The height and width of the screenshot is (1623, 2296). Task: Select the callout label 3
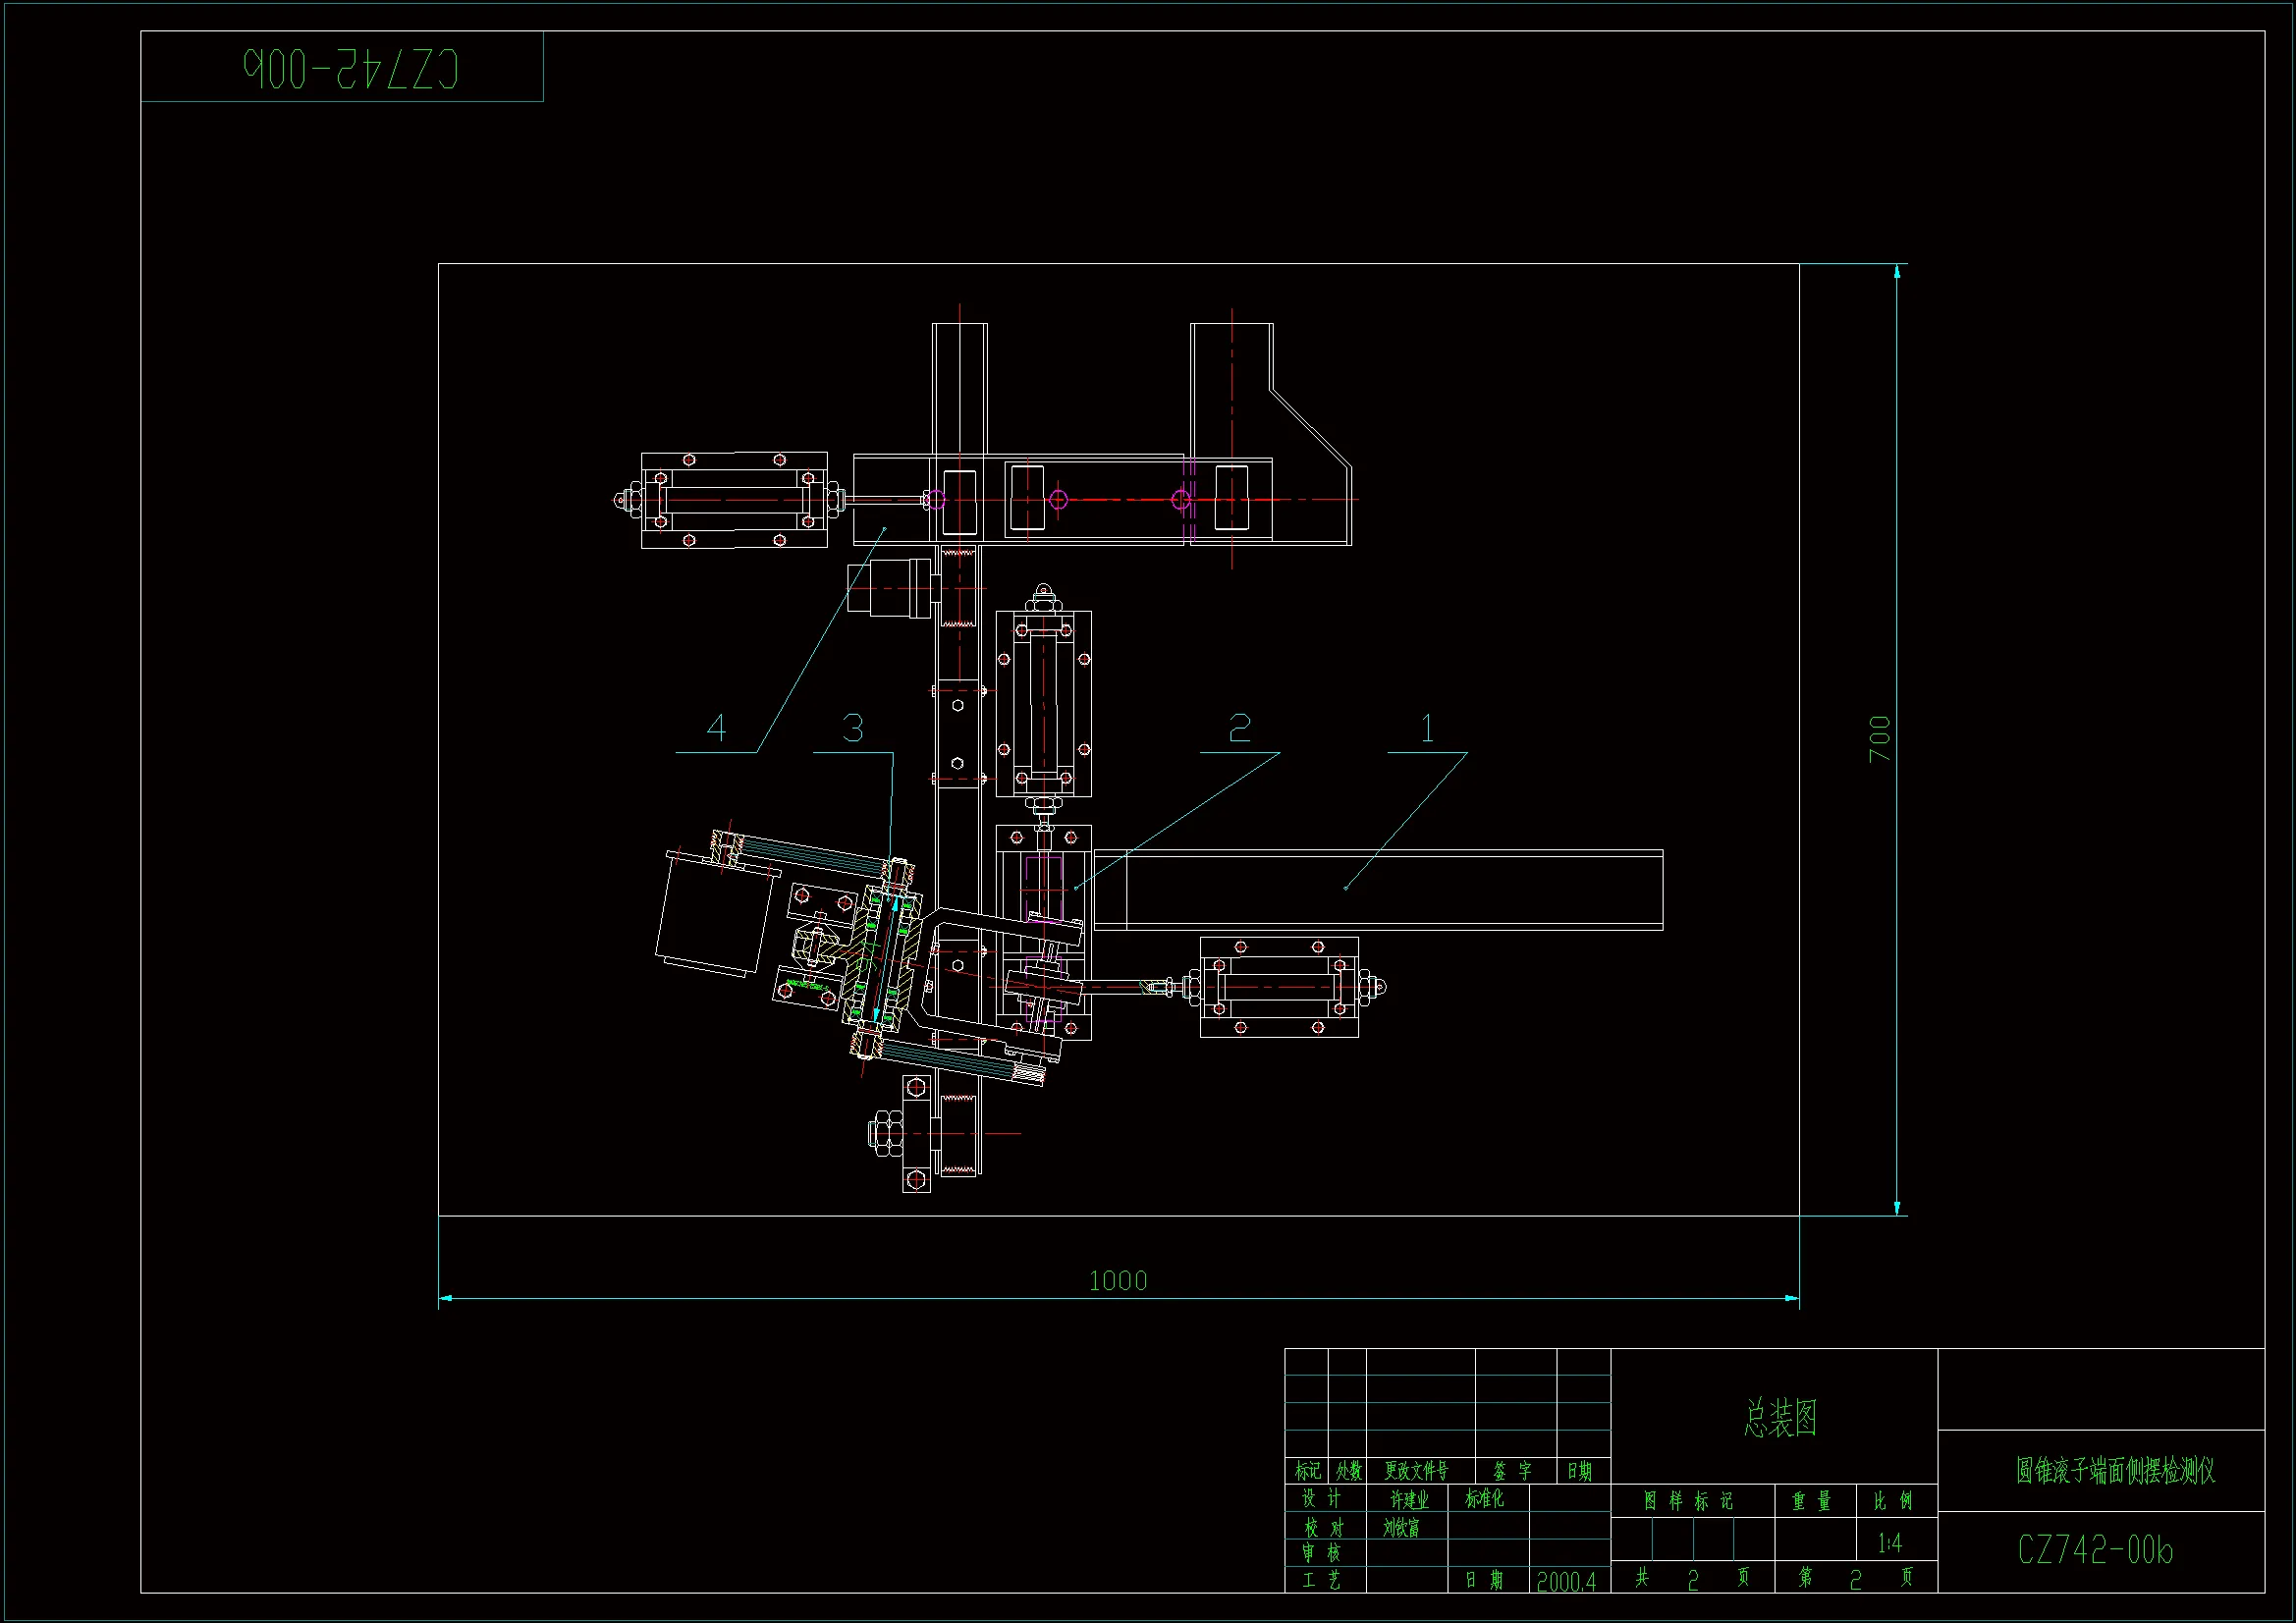point(852,729)
